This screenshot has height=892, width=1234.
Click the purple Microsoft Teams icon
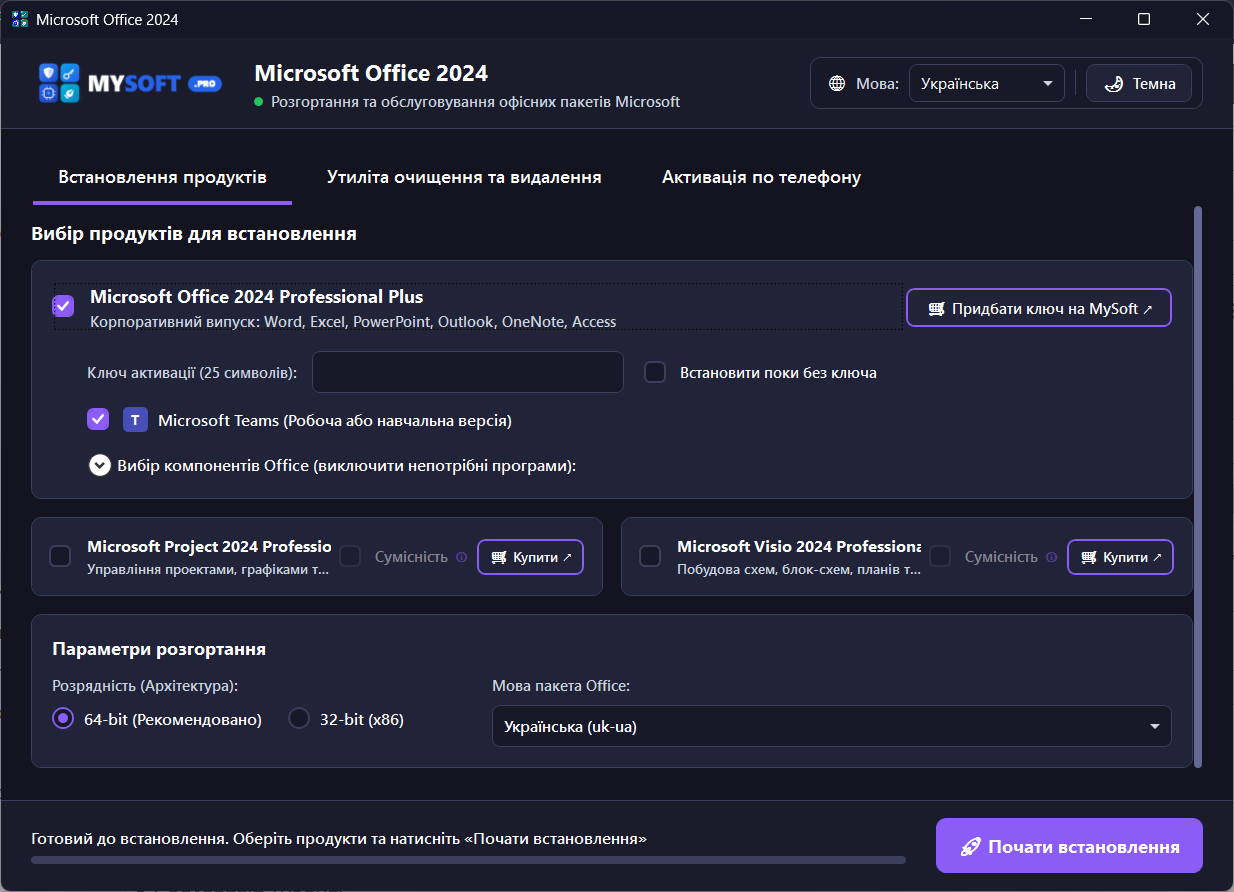[135, 420]
